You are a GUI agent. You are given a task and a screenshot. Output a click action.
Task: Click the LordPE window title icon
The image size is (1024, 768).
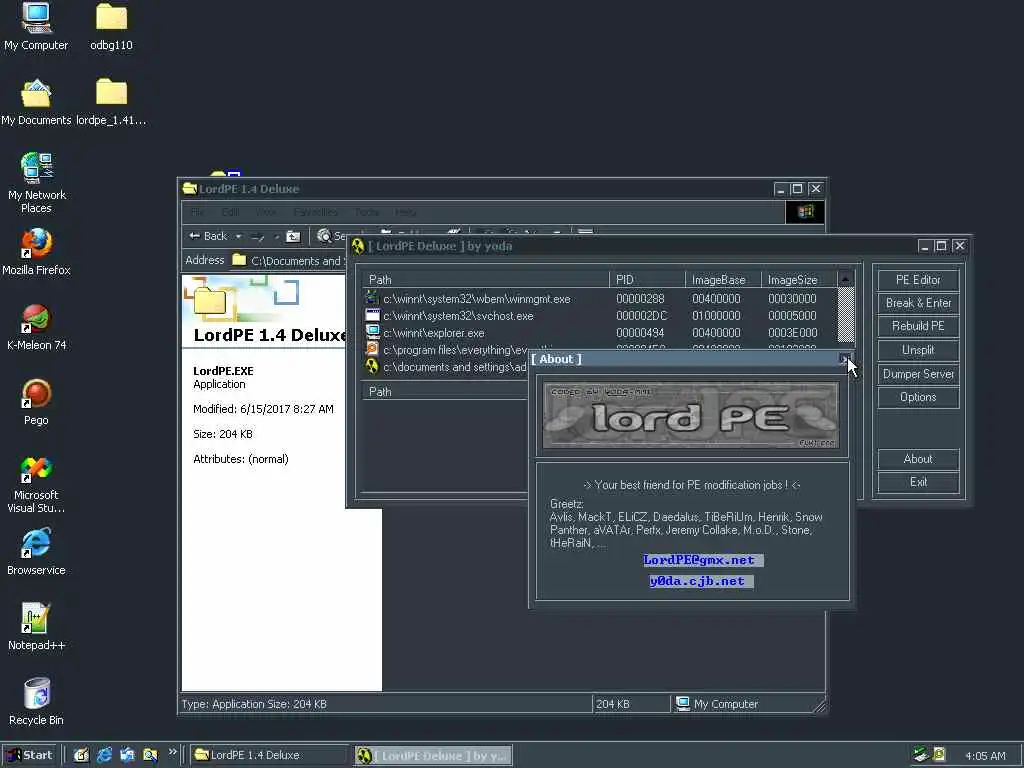(x=358, y=246)
